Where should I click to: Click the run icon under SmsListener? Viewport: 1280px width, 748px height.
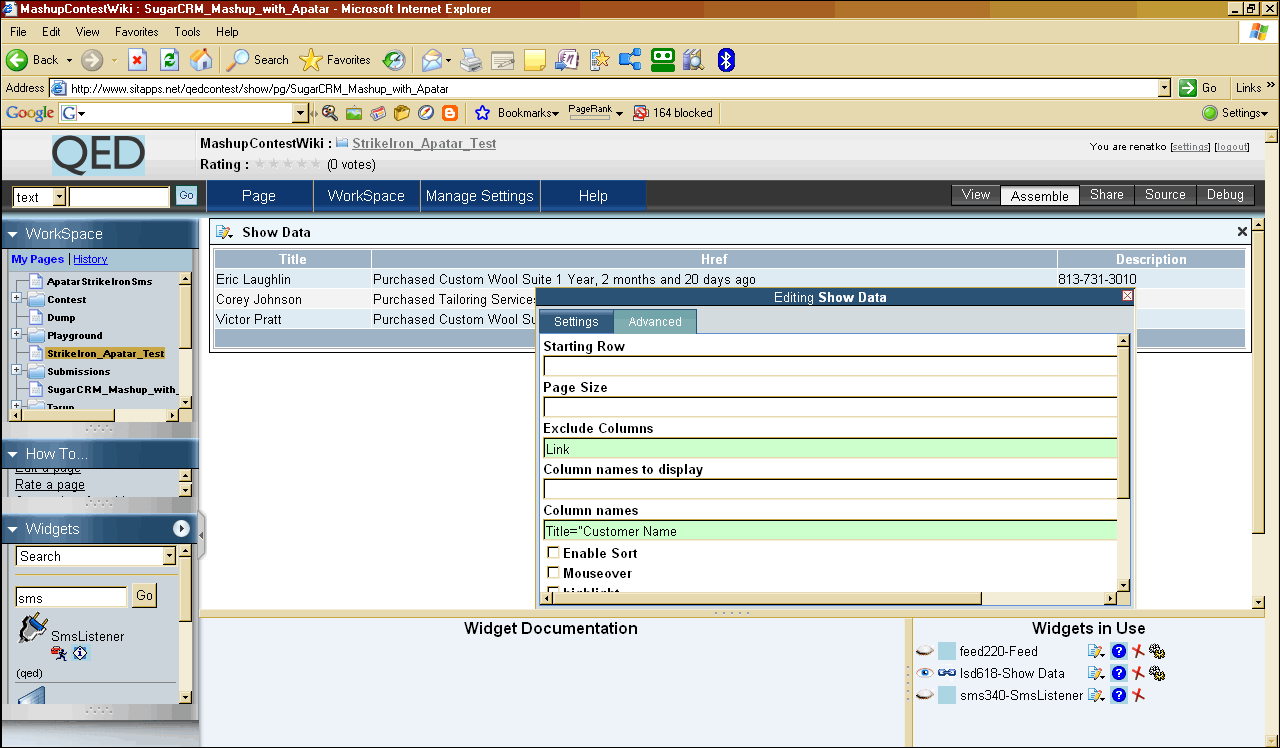pyautogui.click(x=59, y=653)
